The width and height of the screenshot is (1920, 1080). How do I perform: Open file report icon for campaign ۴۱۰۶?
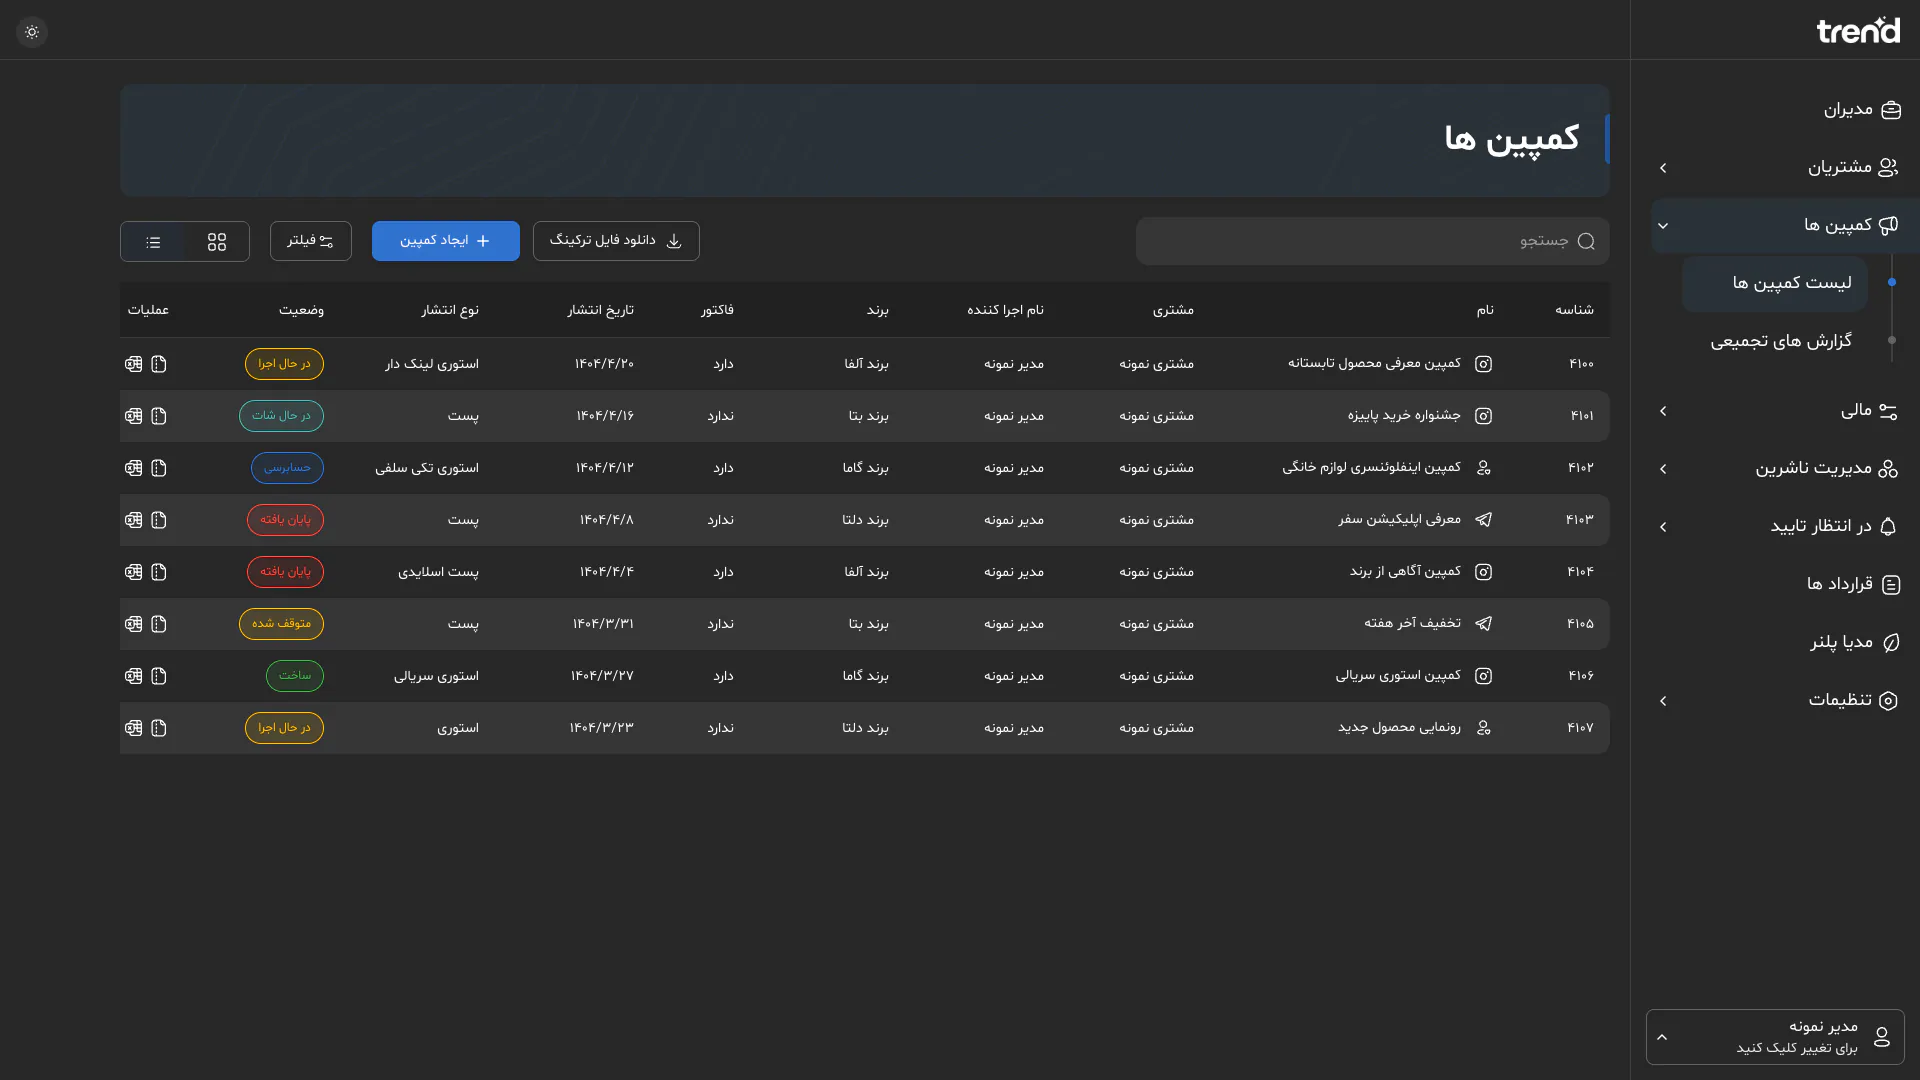coord(159,676)
